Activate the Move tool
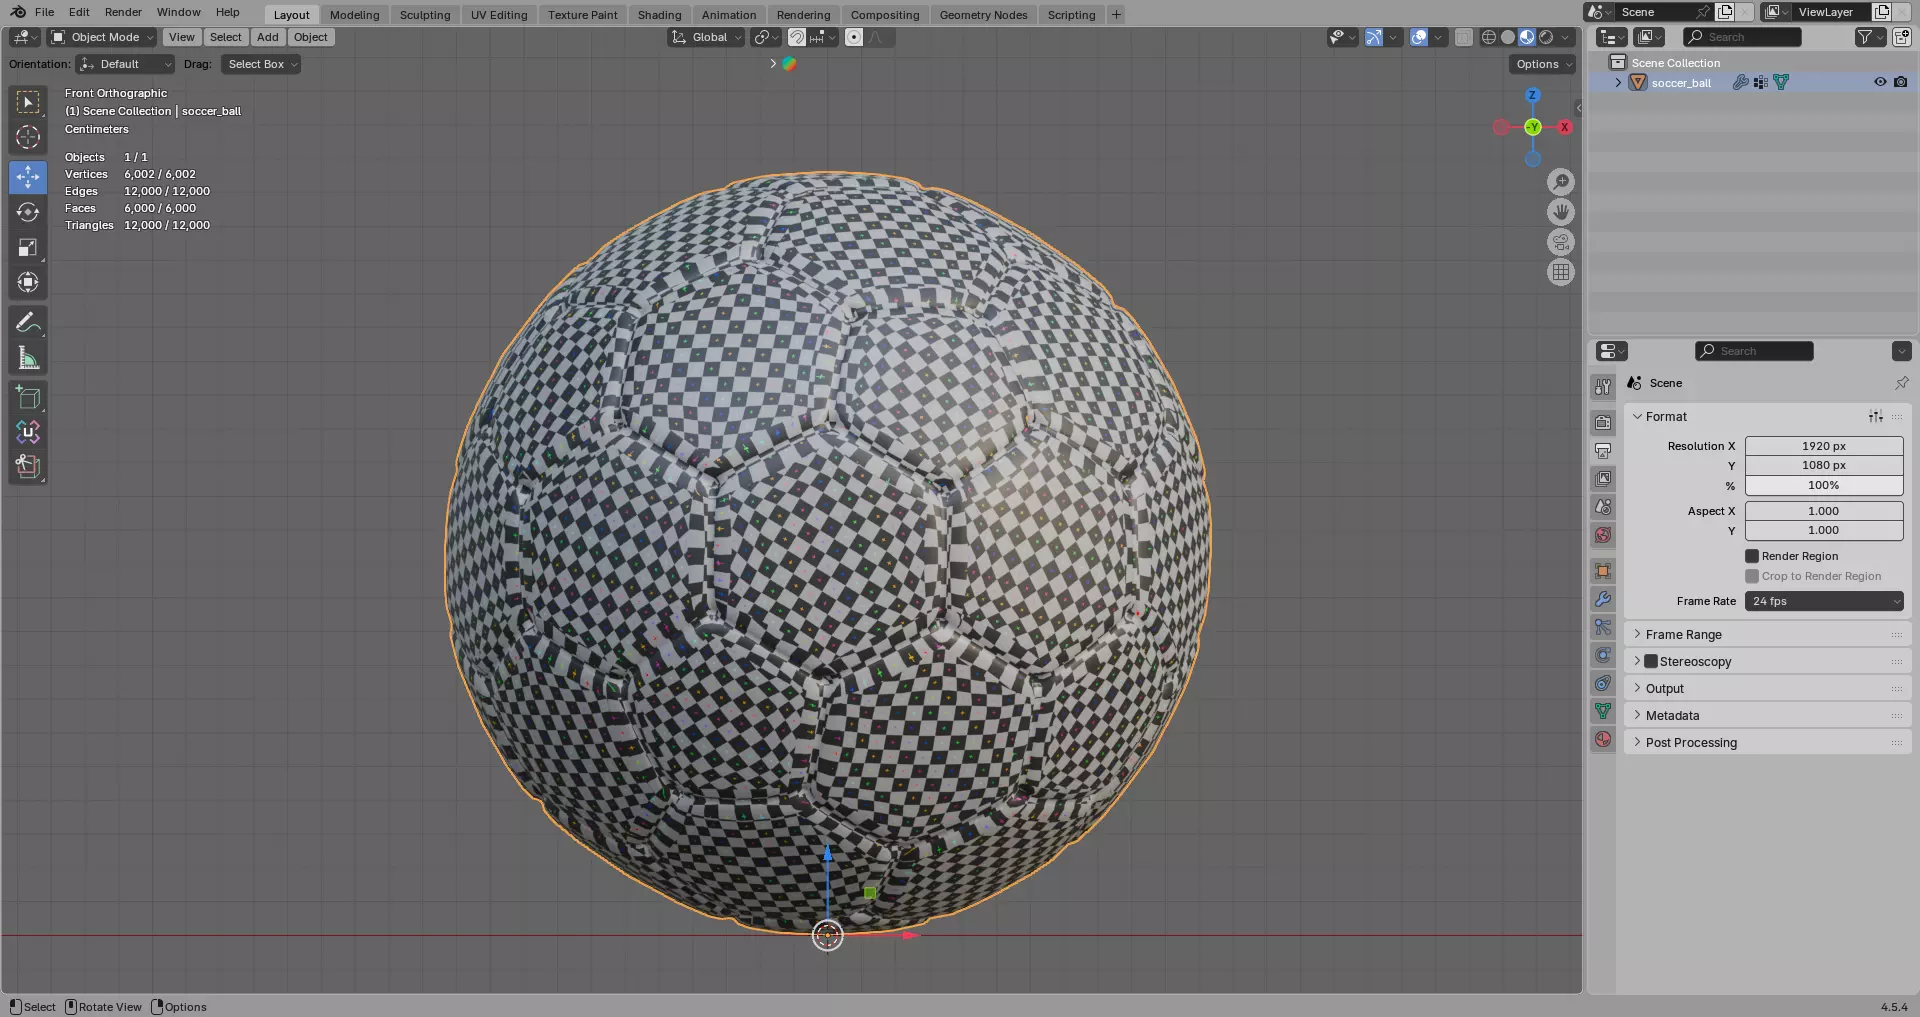 click(28, 177)
